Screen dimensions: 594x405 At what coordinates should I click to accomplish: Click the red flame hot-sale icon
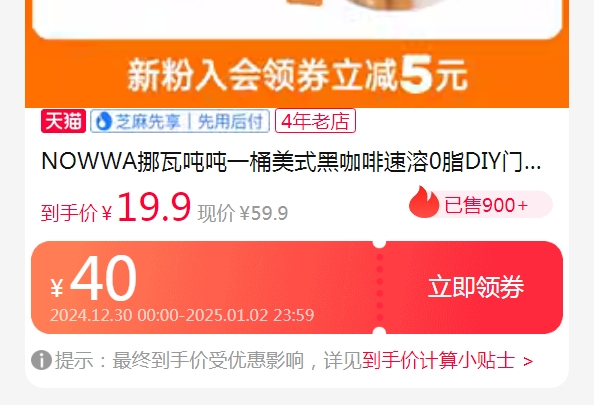424,202
